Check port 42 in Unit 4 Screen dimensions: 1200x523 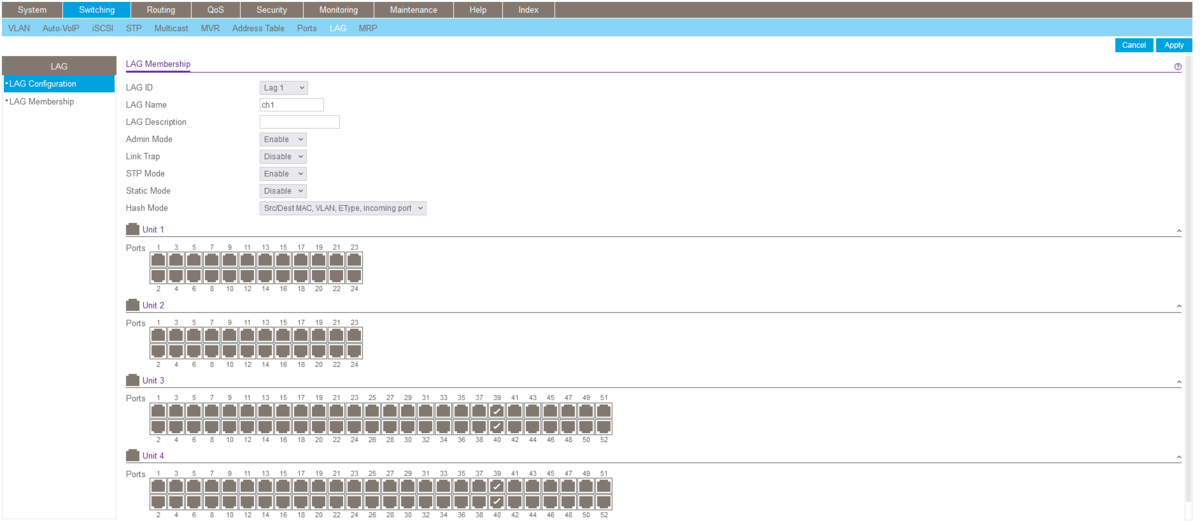pyautogui.click(x=514, y=502)
